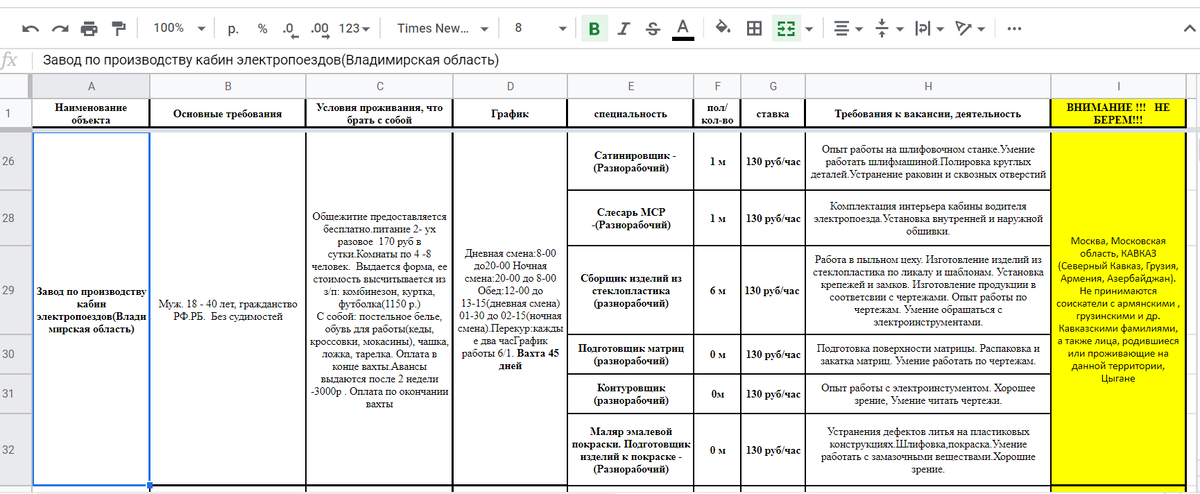The width and height of the screenshot is (1200, 494).
Task: Select row 28 header
Action: (16, 218)
